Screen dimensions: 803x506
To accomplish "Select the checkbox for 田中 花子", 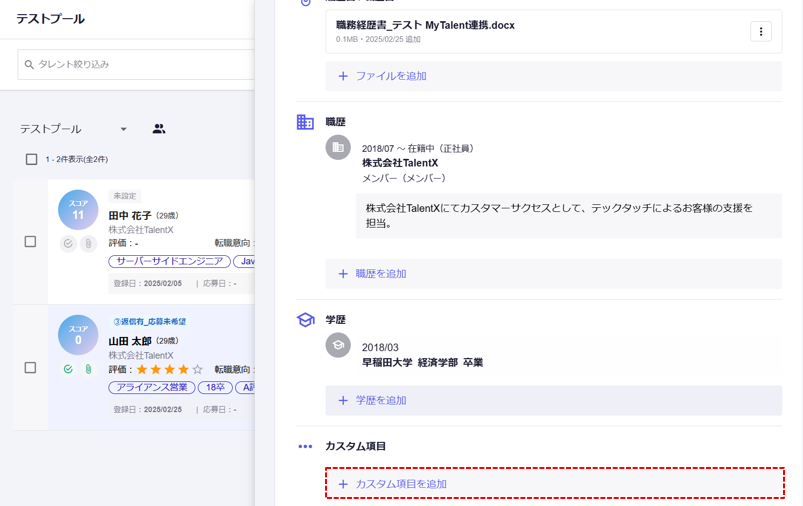I will [x=30, y=242].
